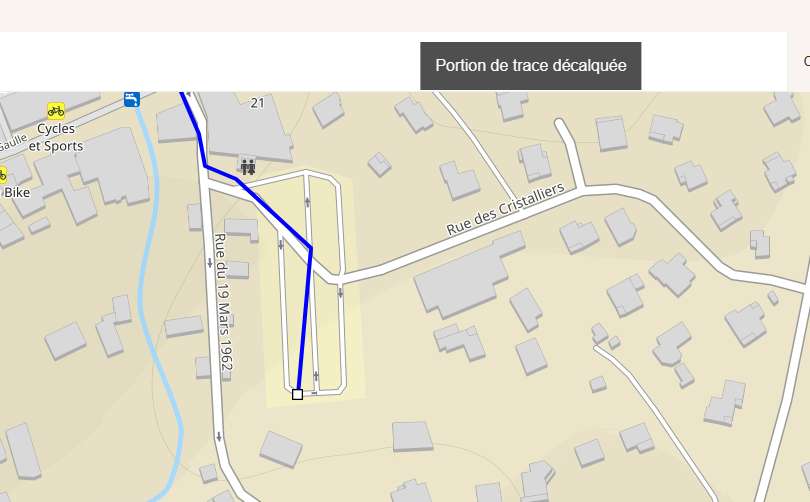Select the Rue des Cristalliers street label
Screen dimensions: 810x502
[506, 209]
